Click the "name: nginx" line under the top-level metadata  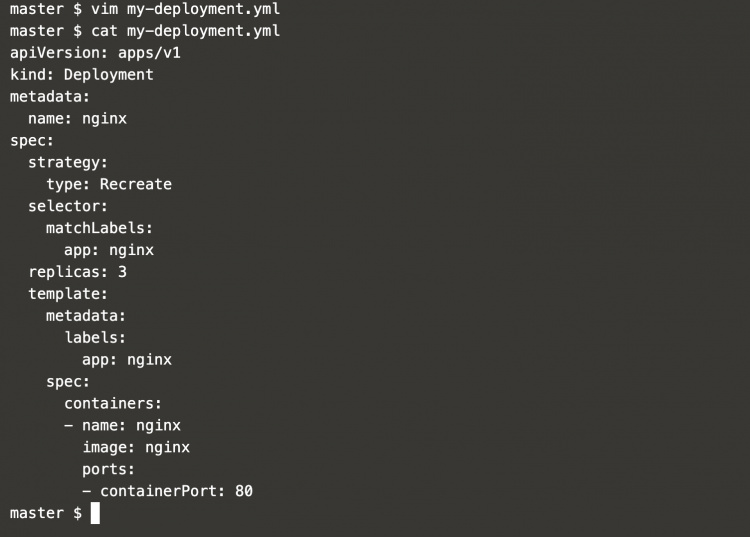pos(77,118)
